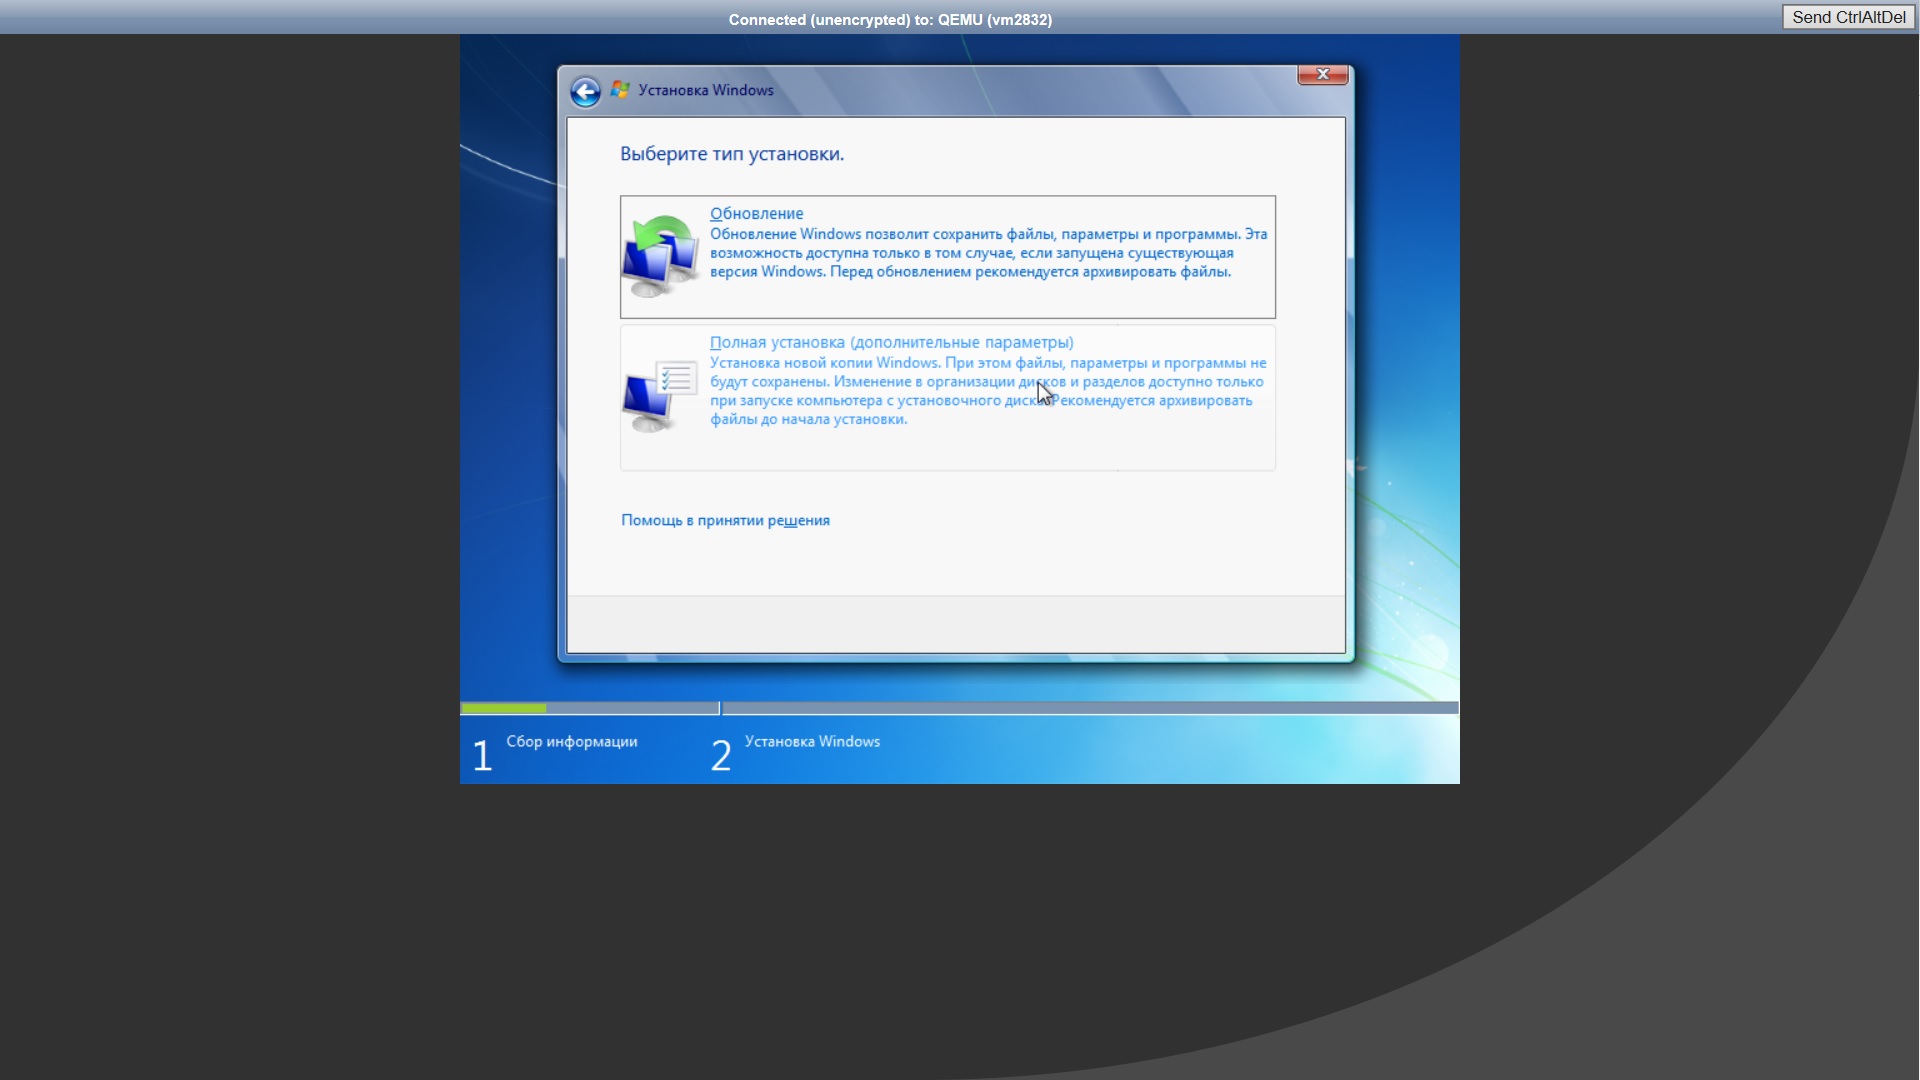Click the custom install computer checklist icon
This screenshot has height=1080, width=1920.
coord(660,397)
